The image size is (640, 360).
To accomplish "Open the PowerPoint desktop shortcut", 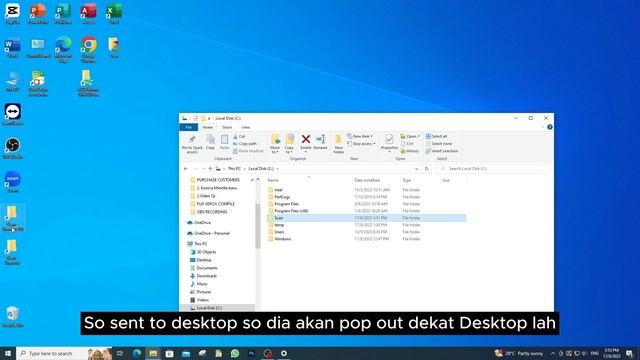I will point(38,13).
